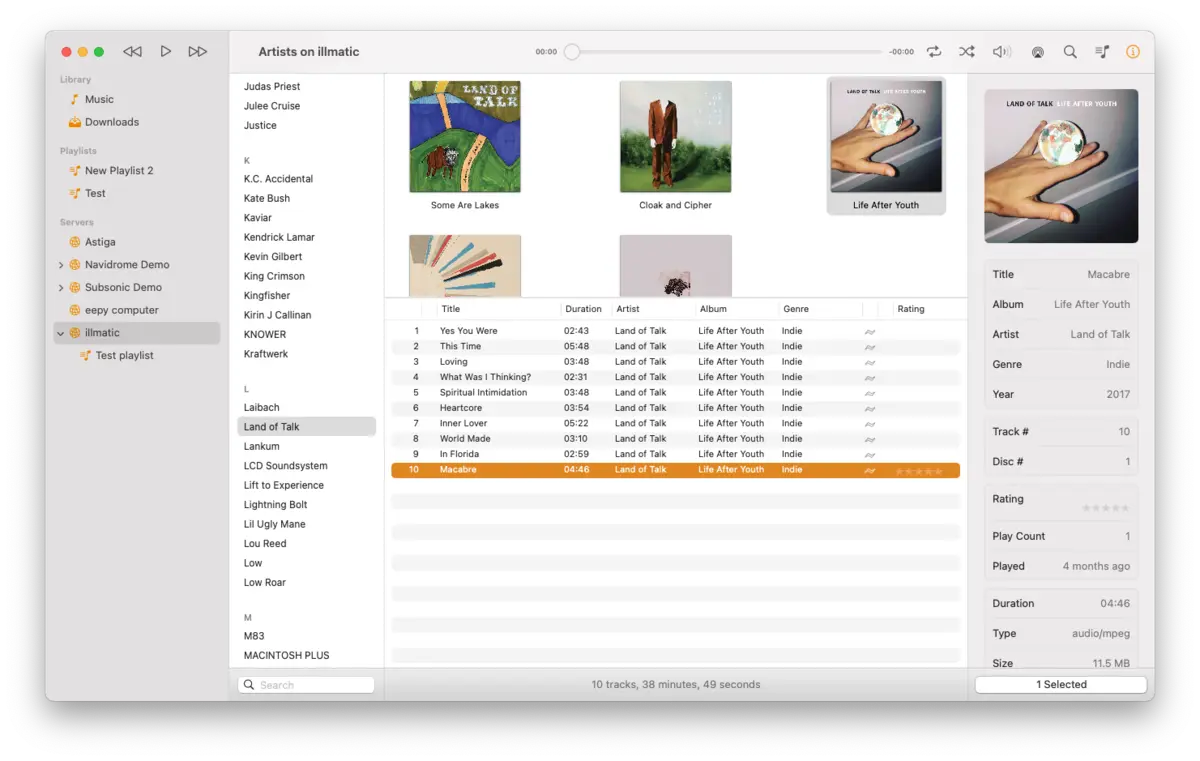Screen dimensions: 1200x761
Task: Show the play queue list
Action: point(1102,52)
